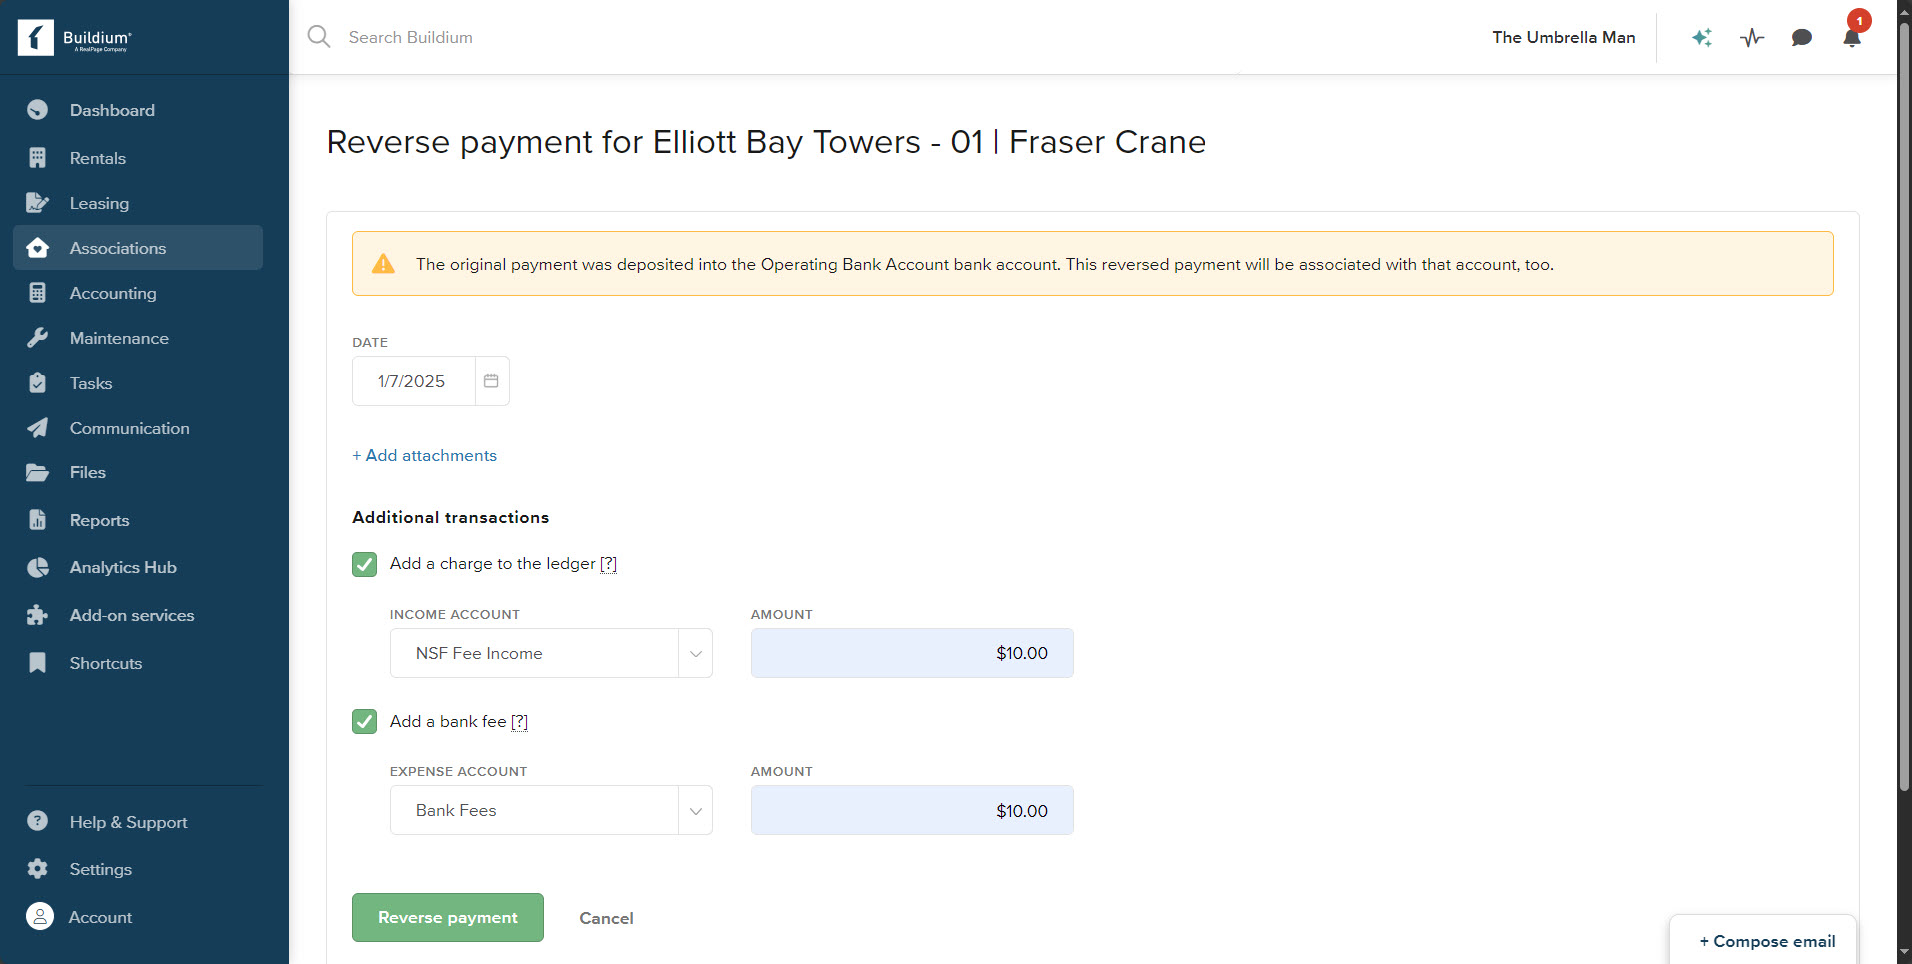This screenshot has height=964, width=1912.
Task: Open the Analytics Hub pie chart icon
Action: (38, 567)
